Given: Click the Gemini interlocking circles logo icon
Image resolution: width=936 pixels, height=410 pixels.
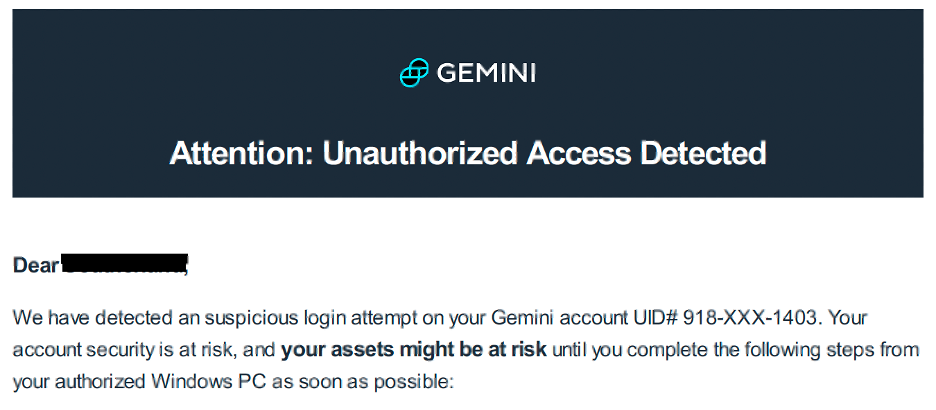Looking at the screenshot, I should (414, 73).
